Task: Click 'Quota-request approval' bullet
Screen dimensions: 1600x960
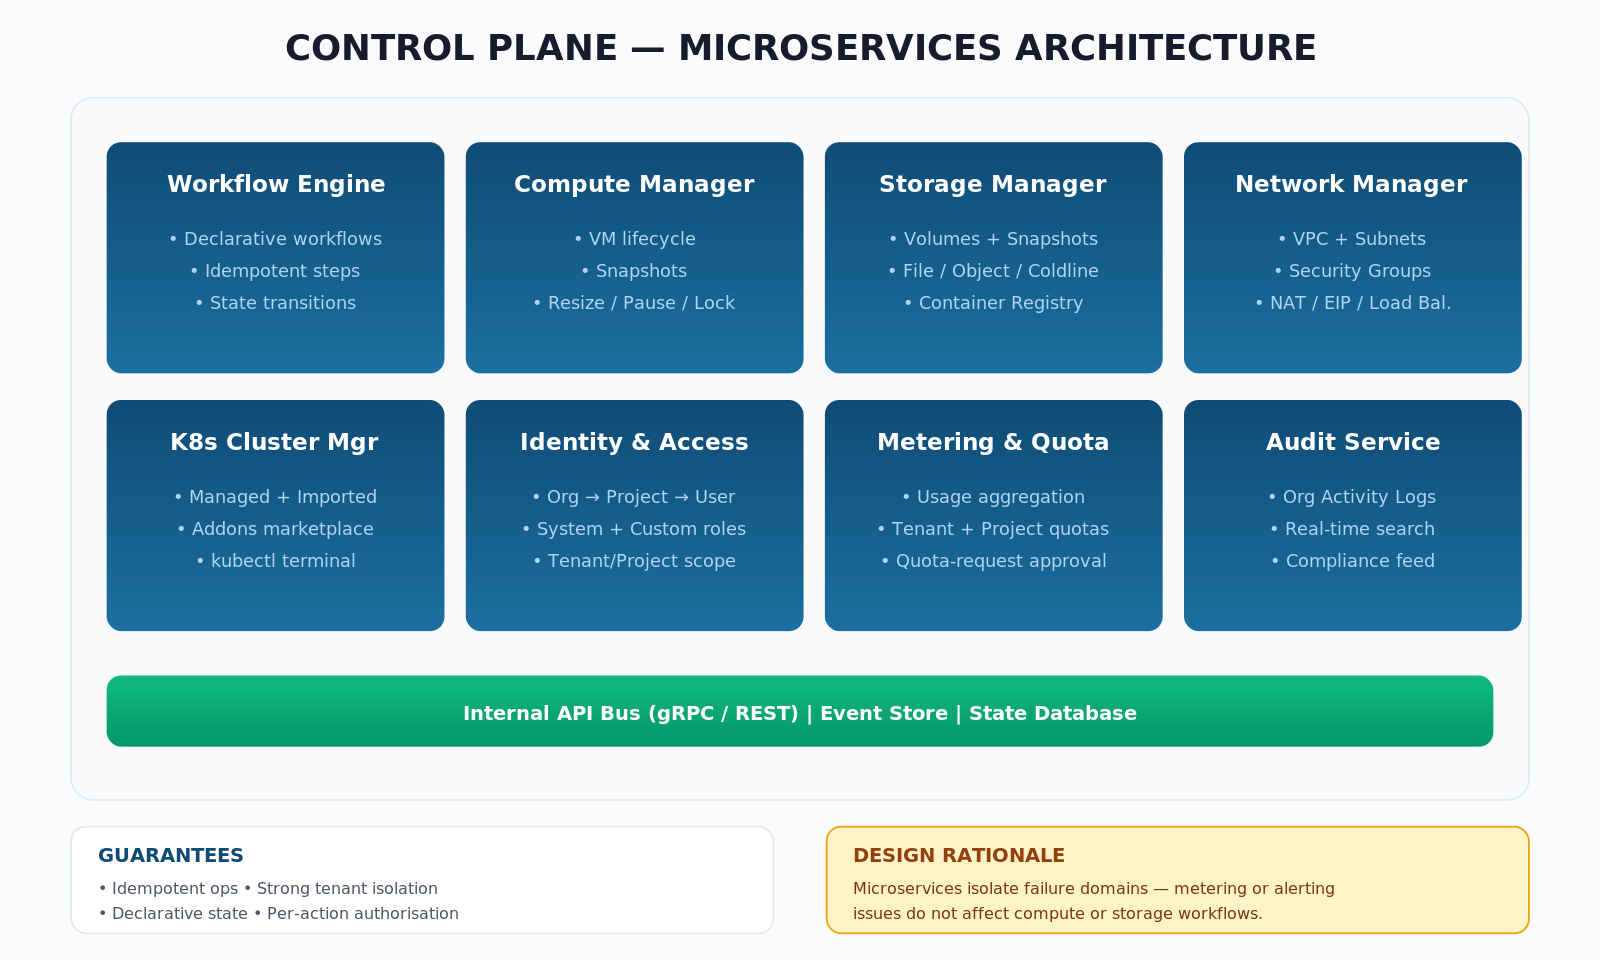Action: point(993,561)
